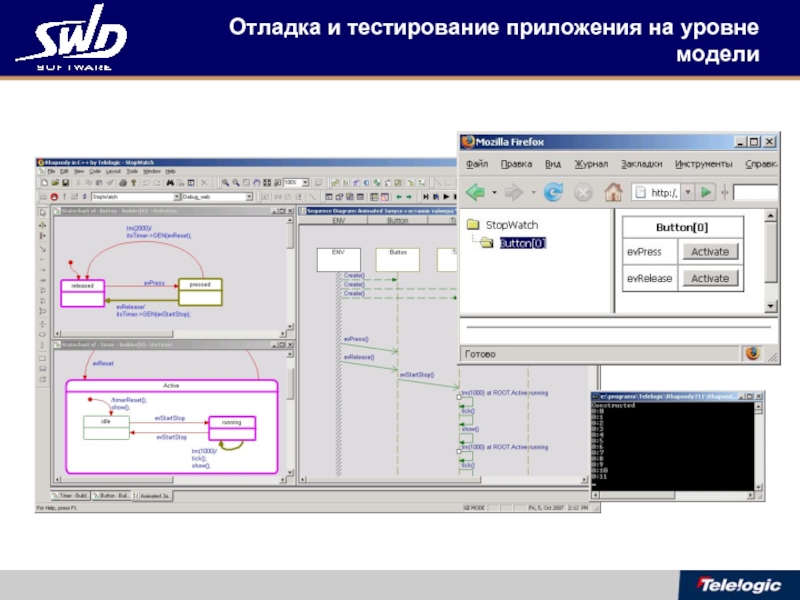Click evStartStop() message label in sequence diagram

pos(417,374)
